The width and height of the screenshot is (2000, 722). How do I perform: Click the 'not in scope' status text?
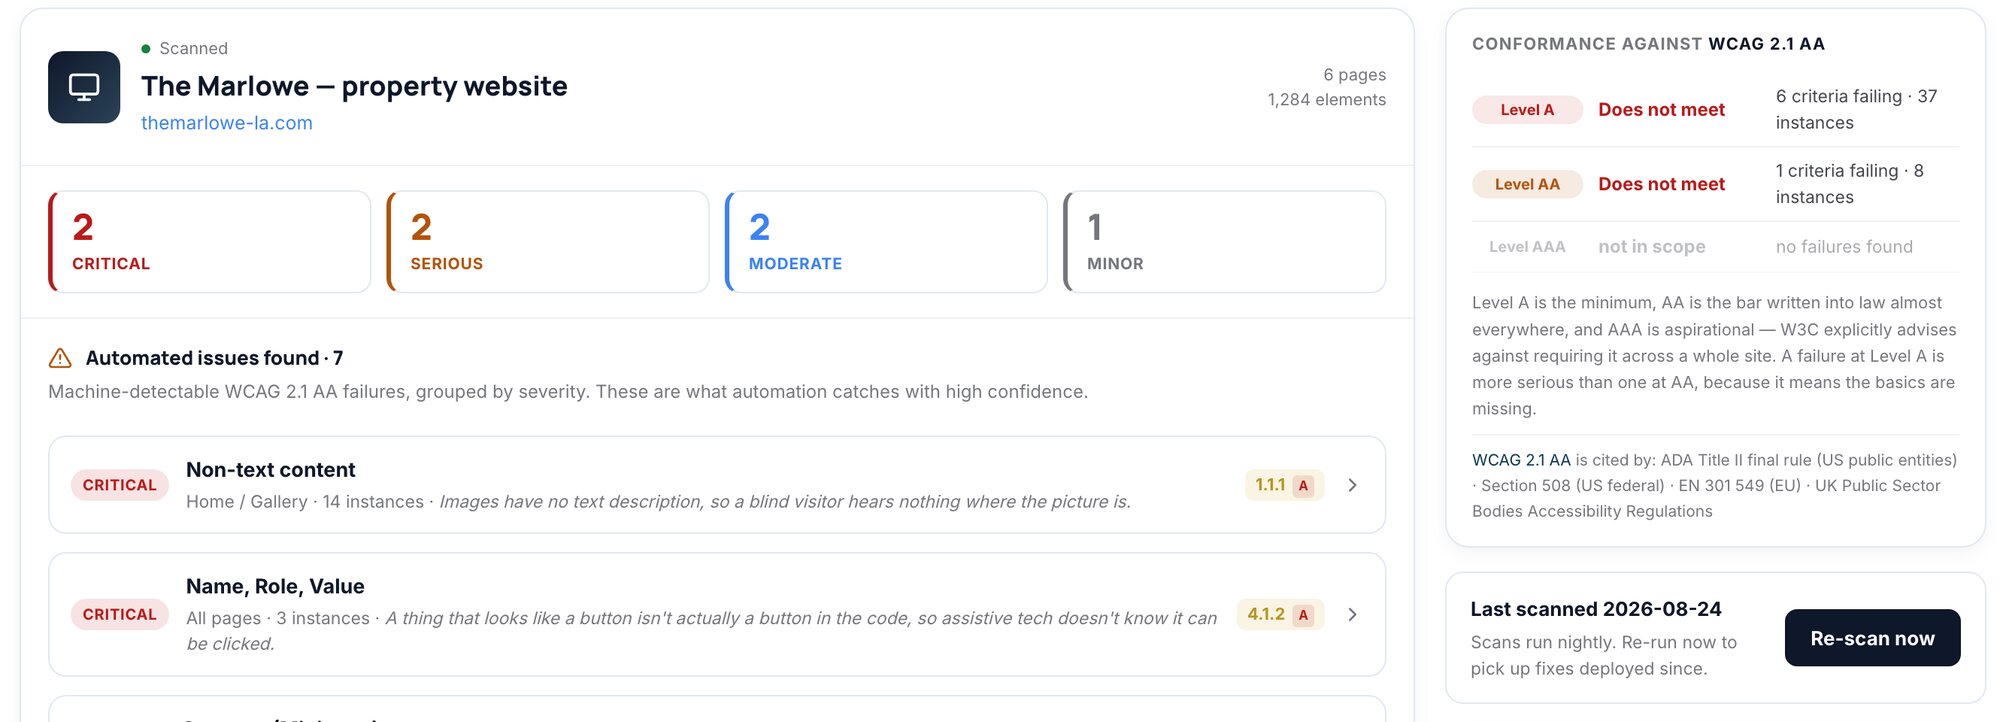(x=1652, y=247)
